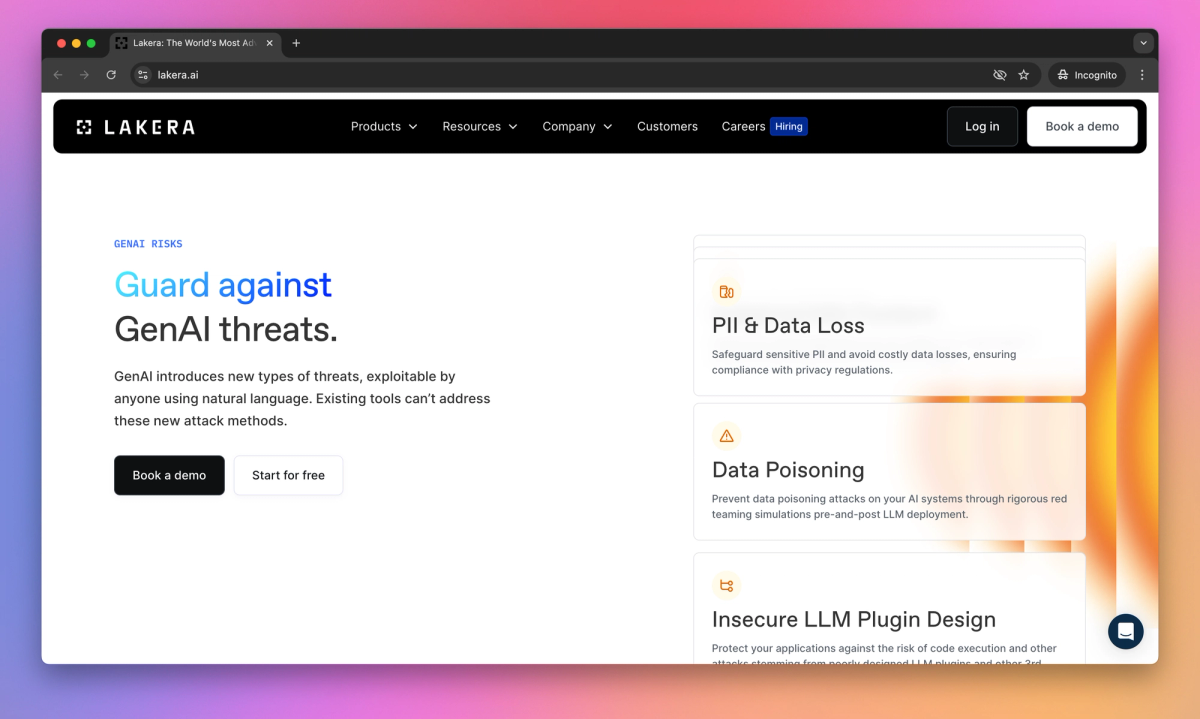The image size is (1200, 719).
Task: Click the macOS green fullscreen window button
Action: click(91, 43)
